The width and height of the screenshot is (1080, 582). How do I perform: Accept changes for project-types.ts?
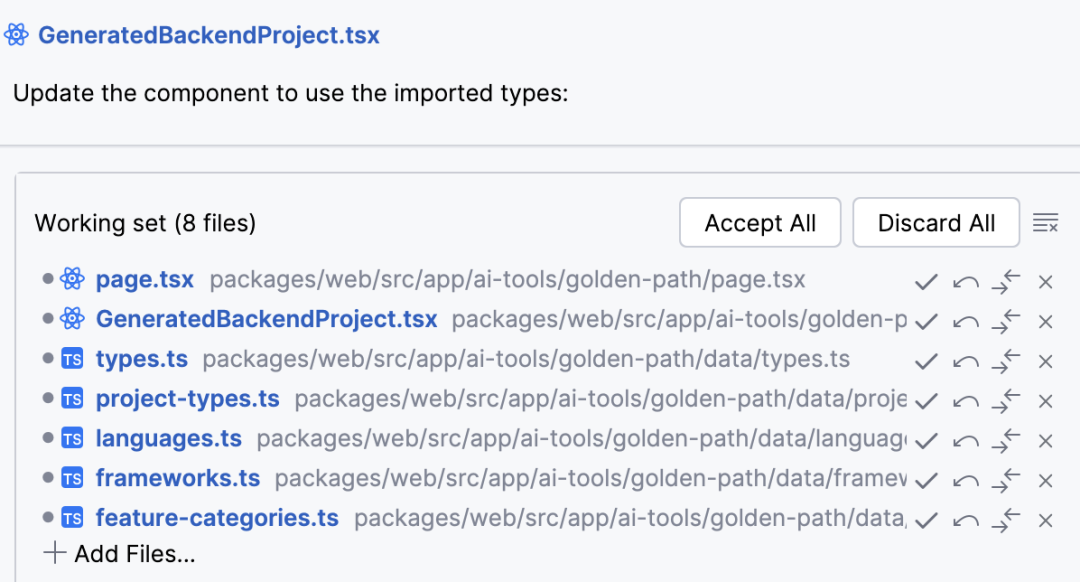(x=926, y=401)
